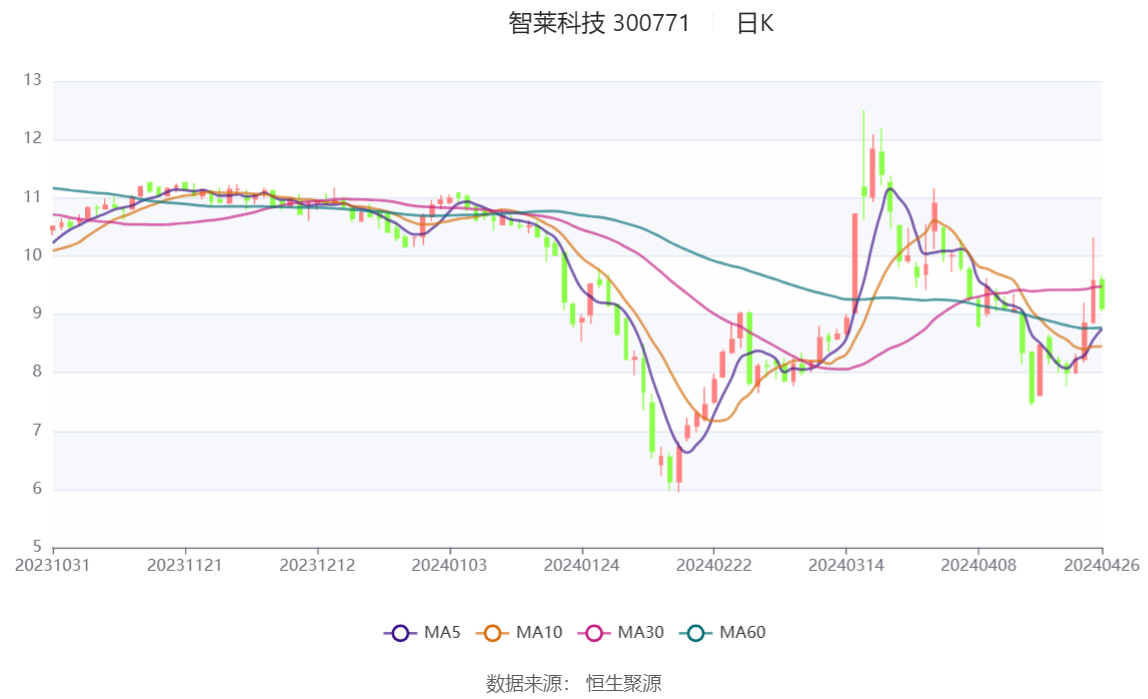Click the 数据来源 label text
This screenshot has width=1148, height=699.
(526, 684)
